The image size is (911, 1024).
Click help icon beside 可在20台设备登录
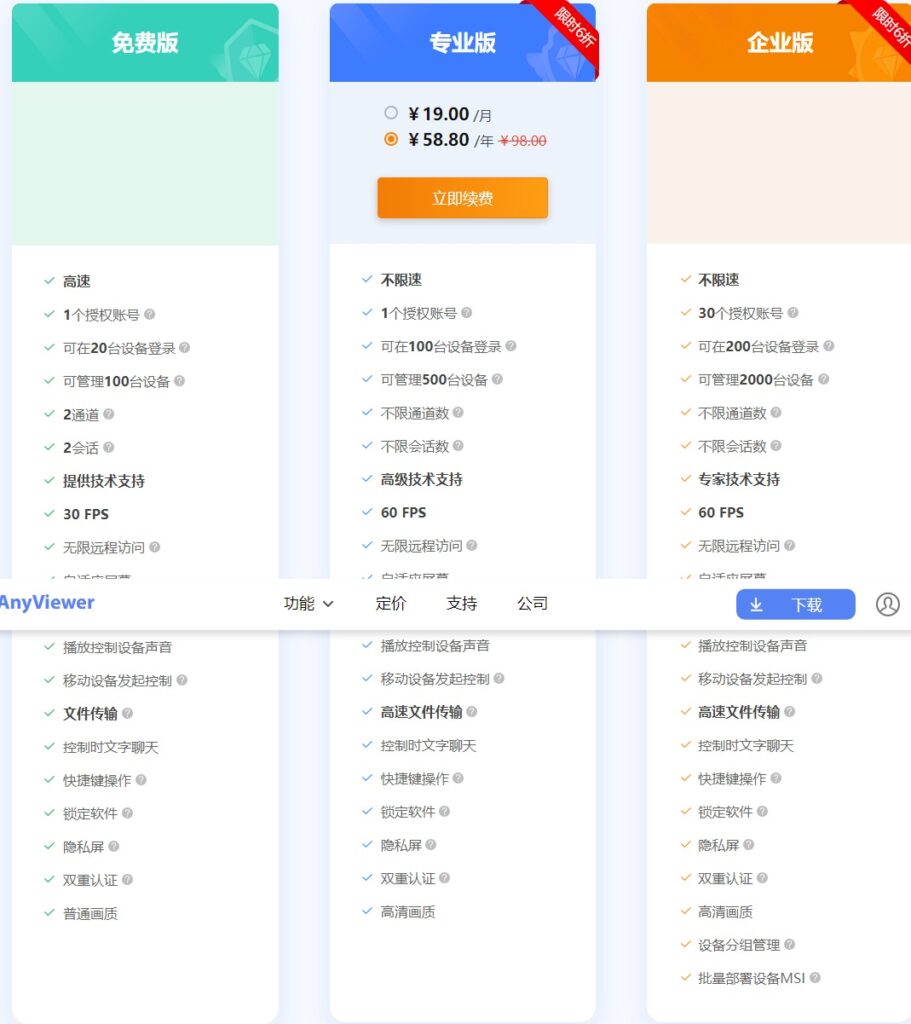(x=185, y=347)
